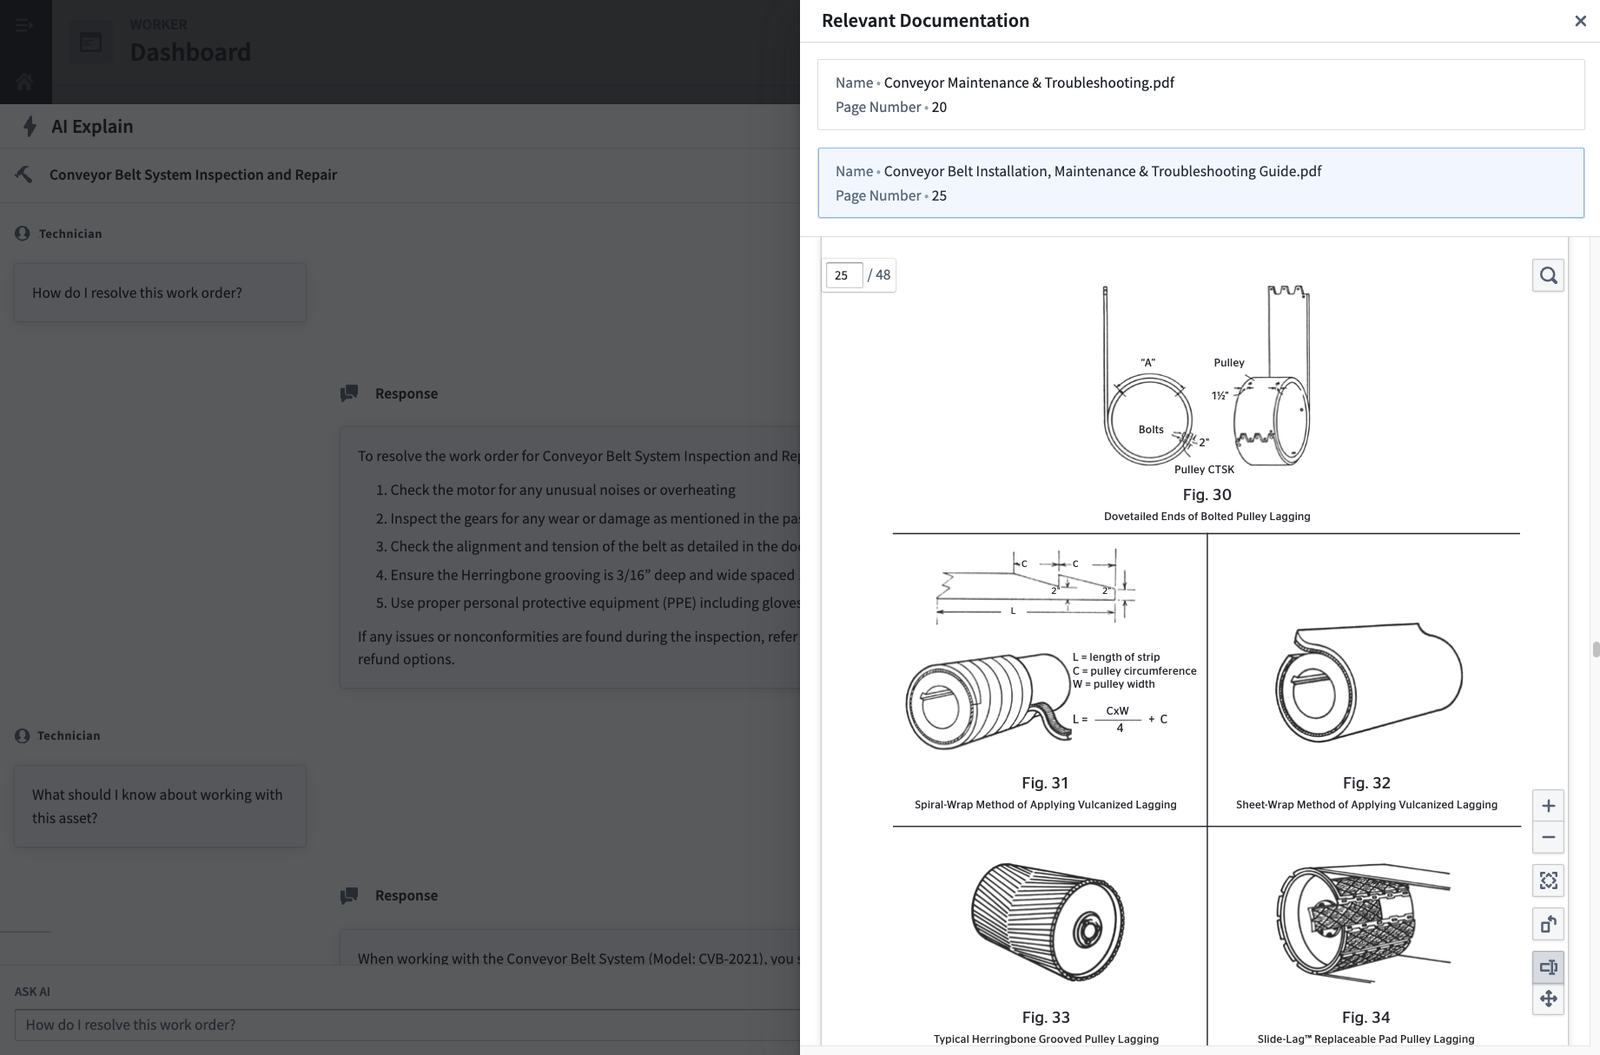
Task: Click the Home icon in the left sidebar
Action: [25, 84]
